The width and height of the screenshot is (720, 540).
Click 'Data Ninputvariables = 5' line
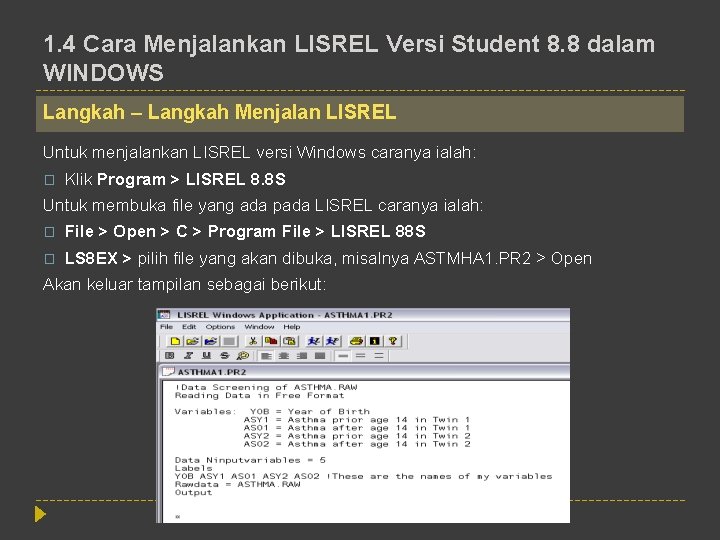[x=250, y=460]
